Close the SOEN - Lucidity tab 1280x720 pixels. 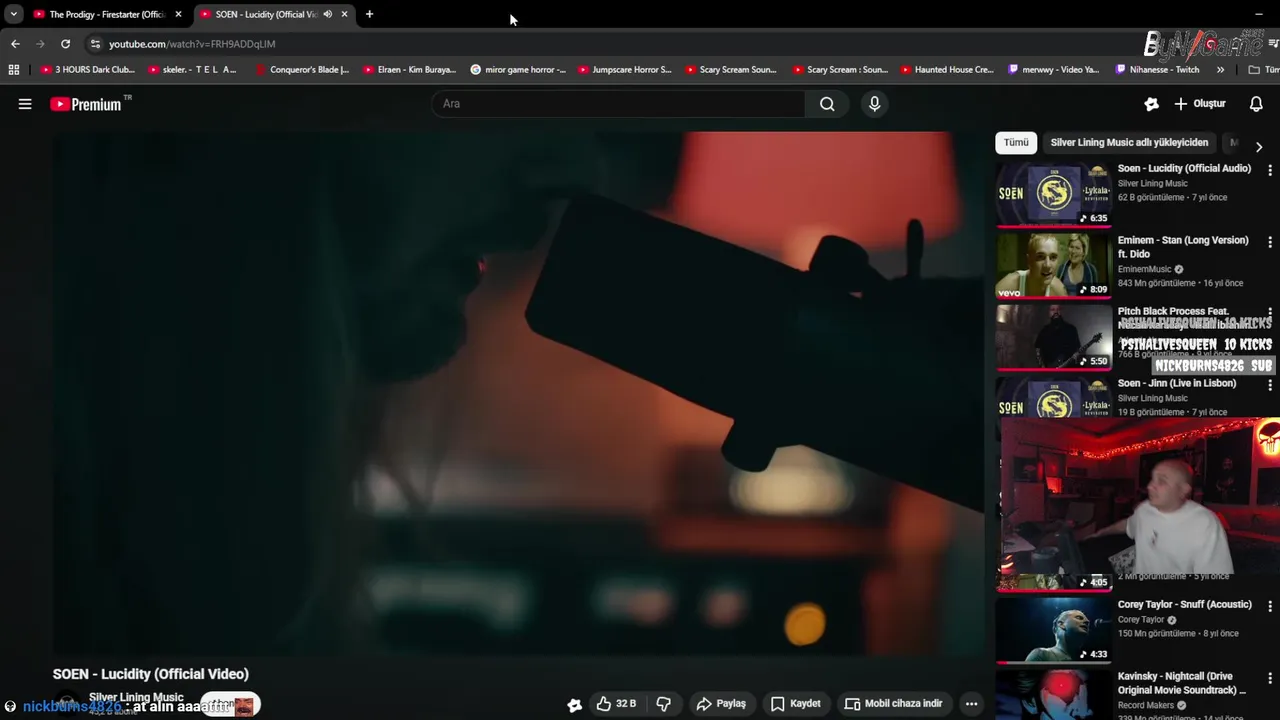pos(344,14)
